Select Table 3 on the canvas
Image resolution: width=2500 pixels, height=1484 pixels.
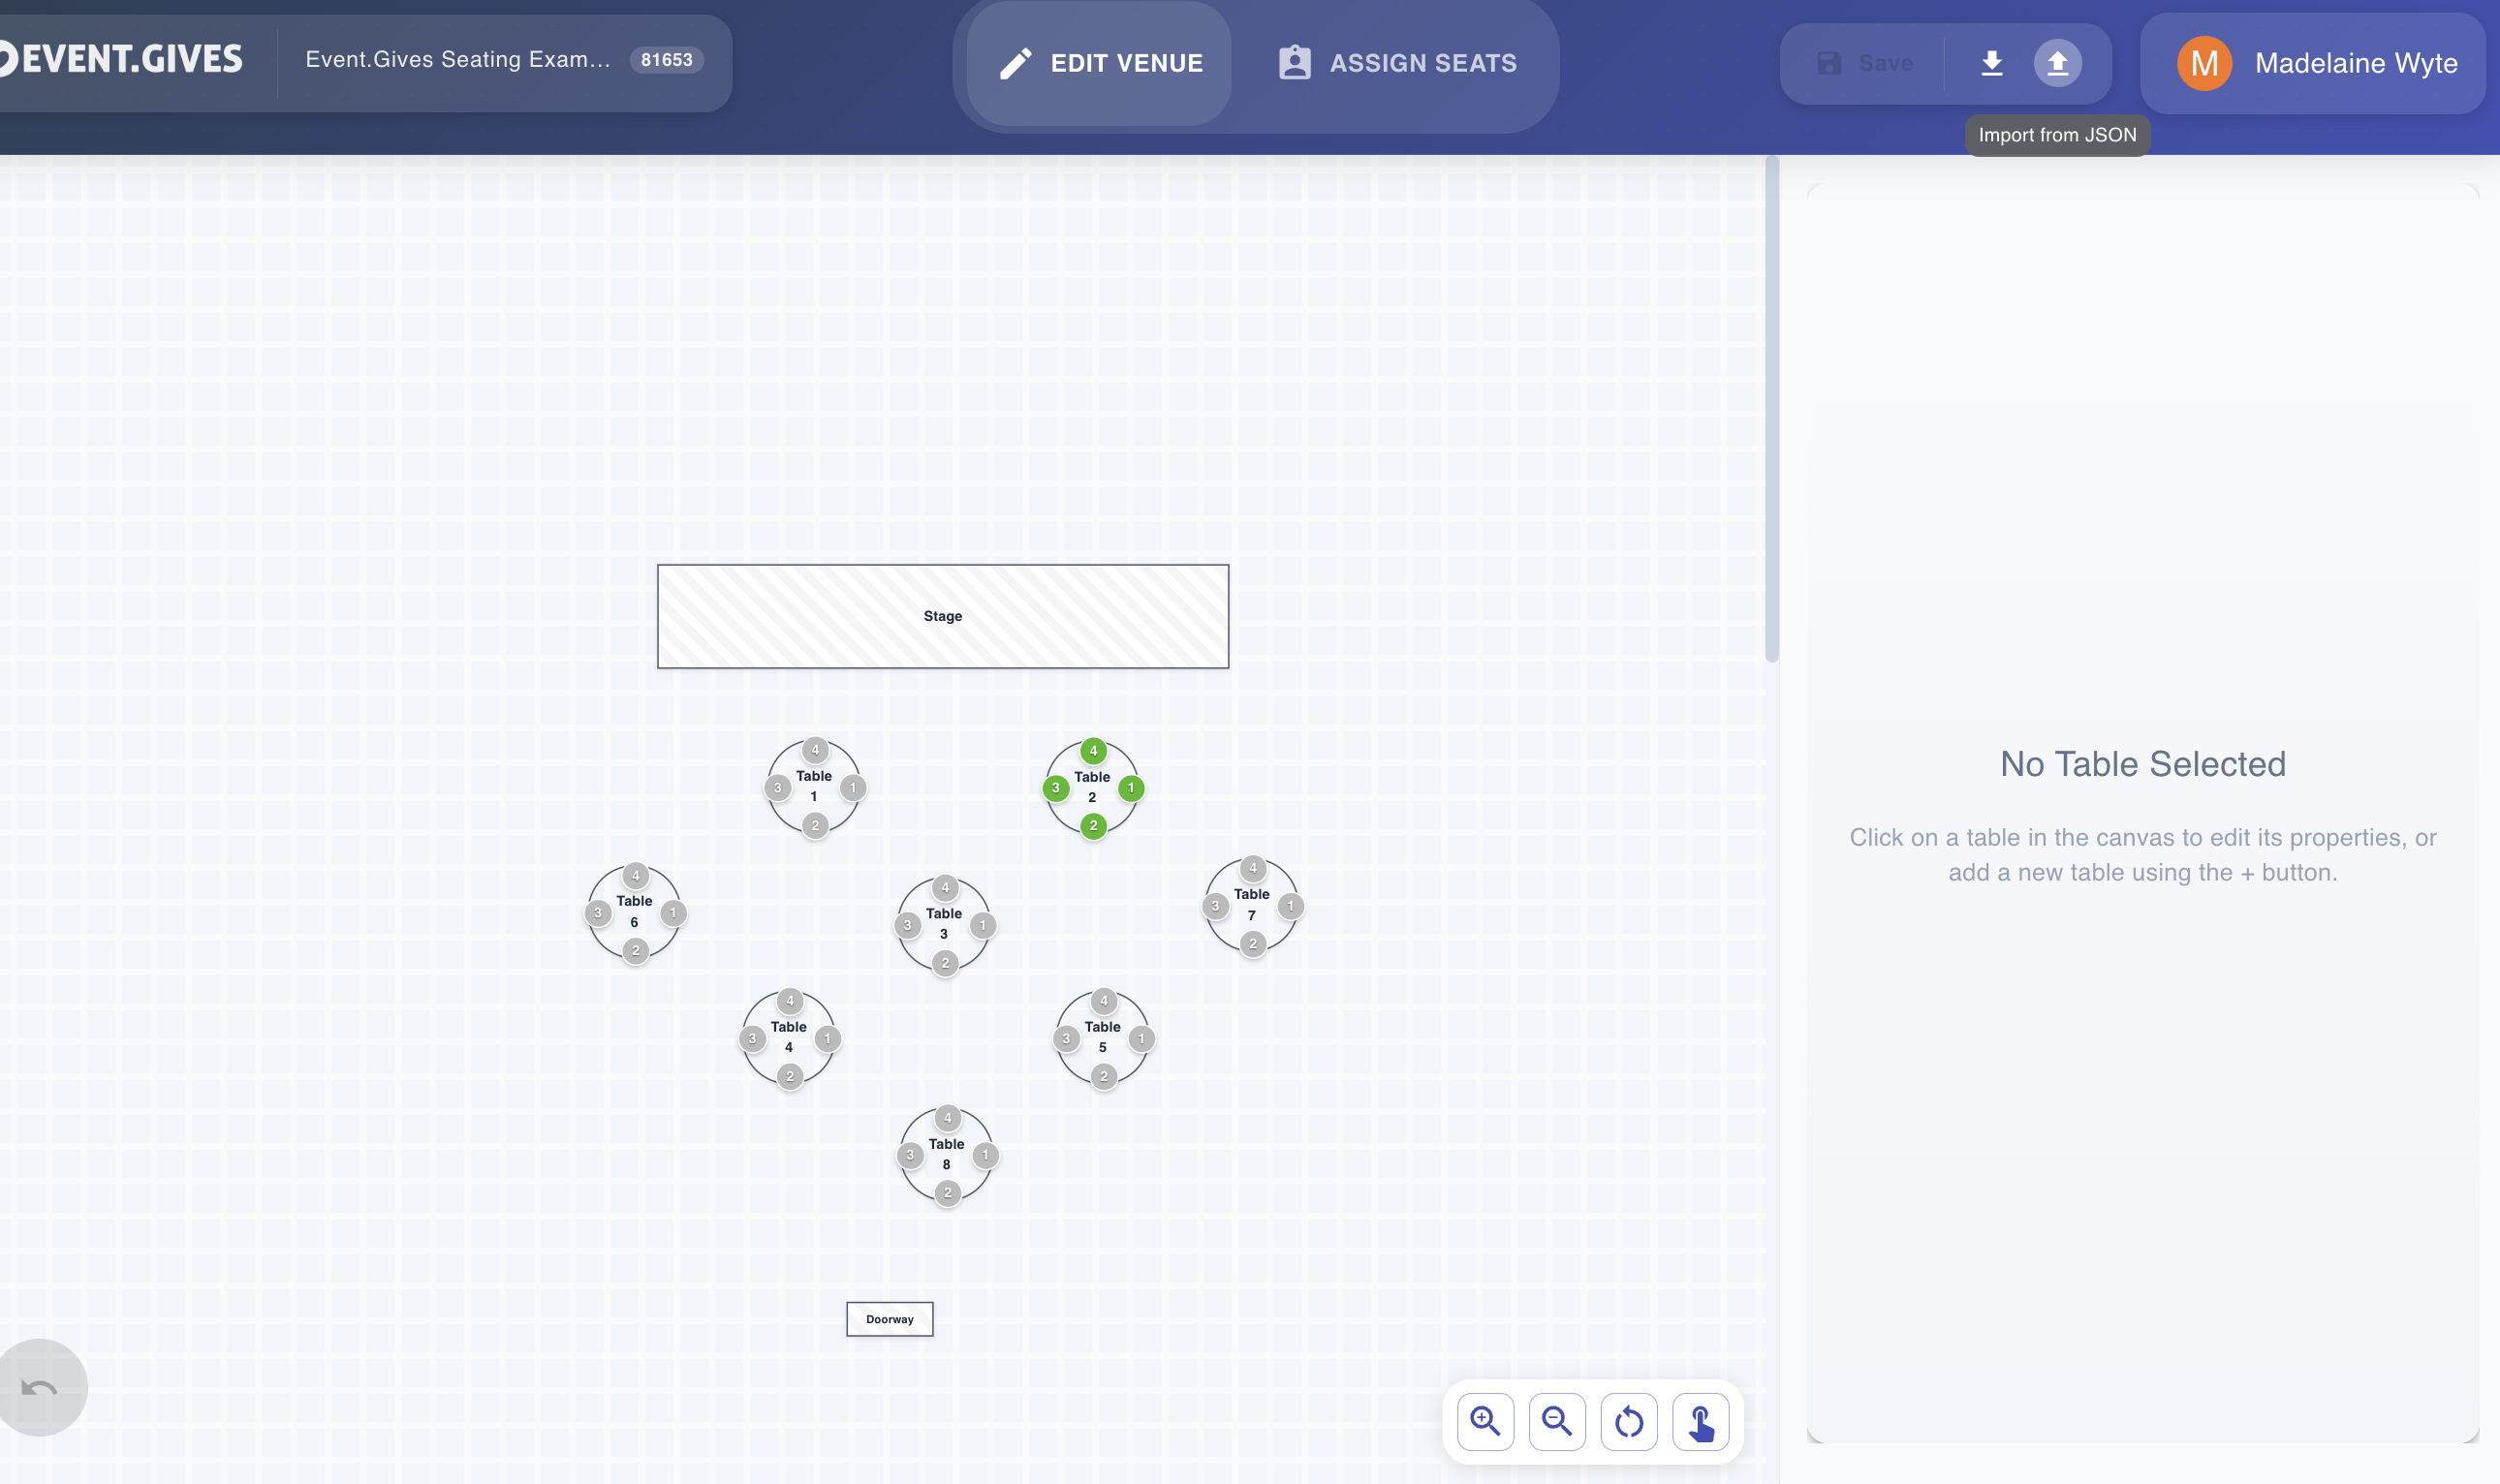944,924
